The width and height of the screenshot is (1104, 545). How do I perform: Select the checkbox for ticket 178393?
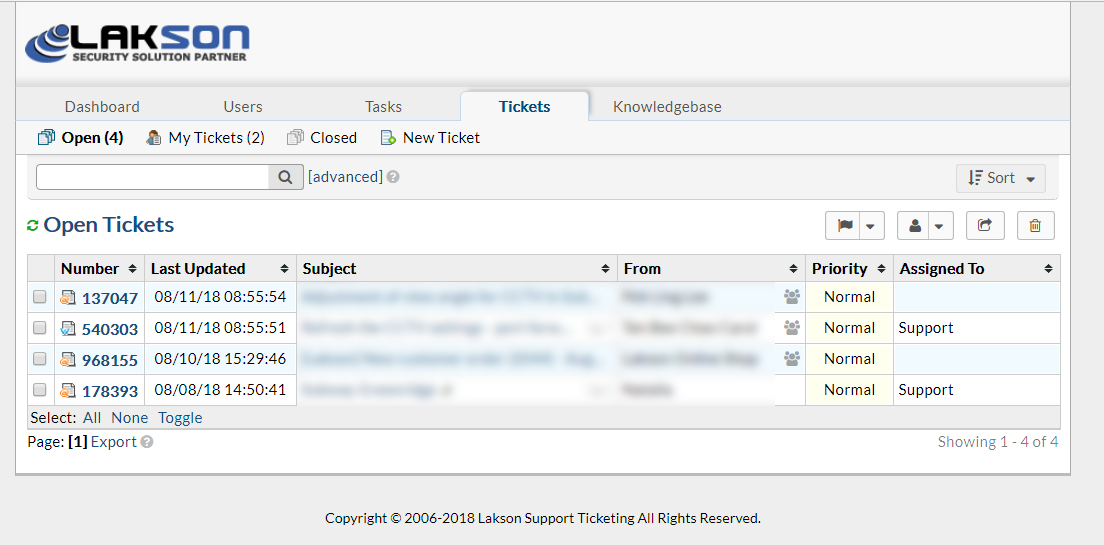40,390
